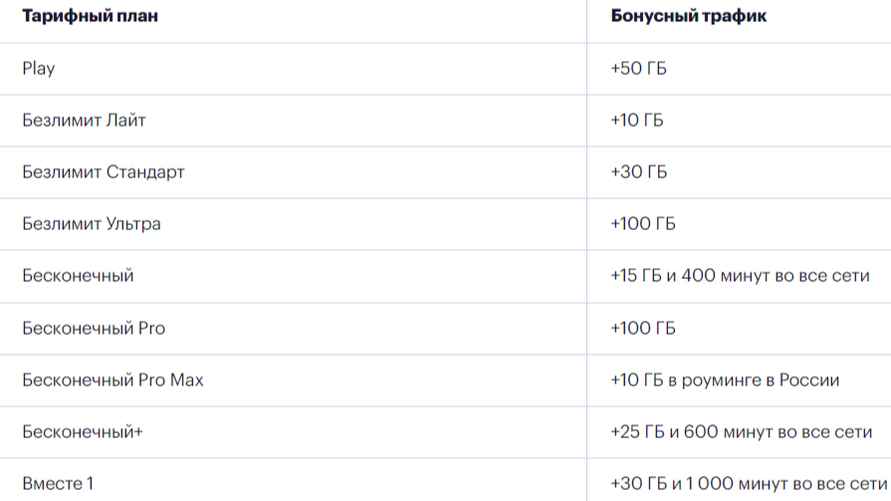
Task: Click the "Бесконечный Pro" tariff name
Action: tap(94, 328)
